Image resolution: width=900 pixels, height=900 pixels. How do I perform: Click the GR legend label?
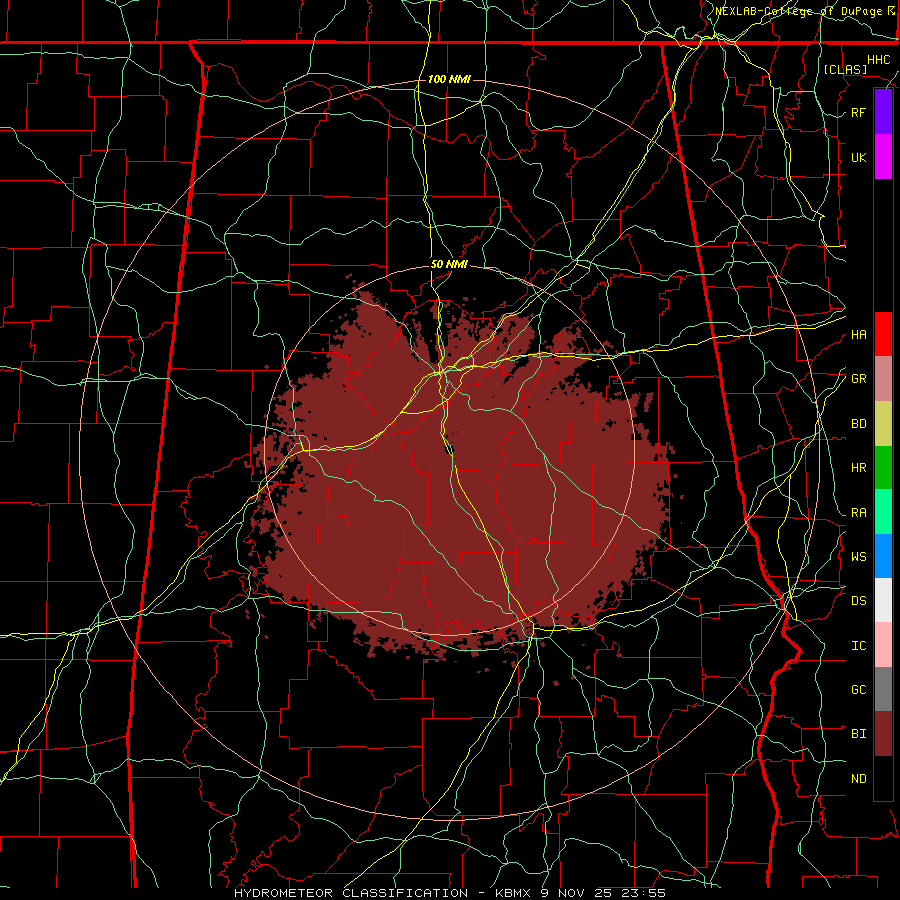coord(858,379)
